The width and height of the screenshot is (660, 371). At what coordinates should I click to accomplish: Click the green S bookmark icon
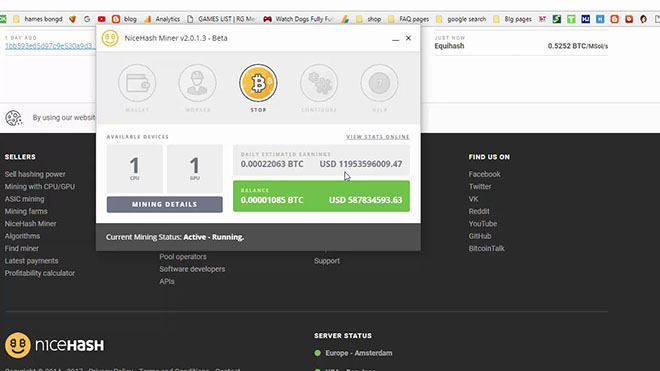(557, 19)
